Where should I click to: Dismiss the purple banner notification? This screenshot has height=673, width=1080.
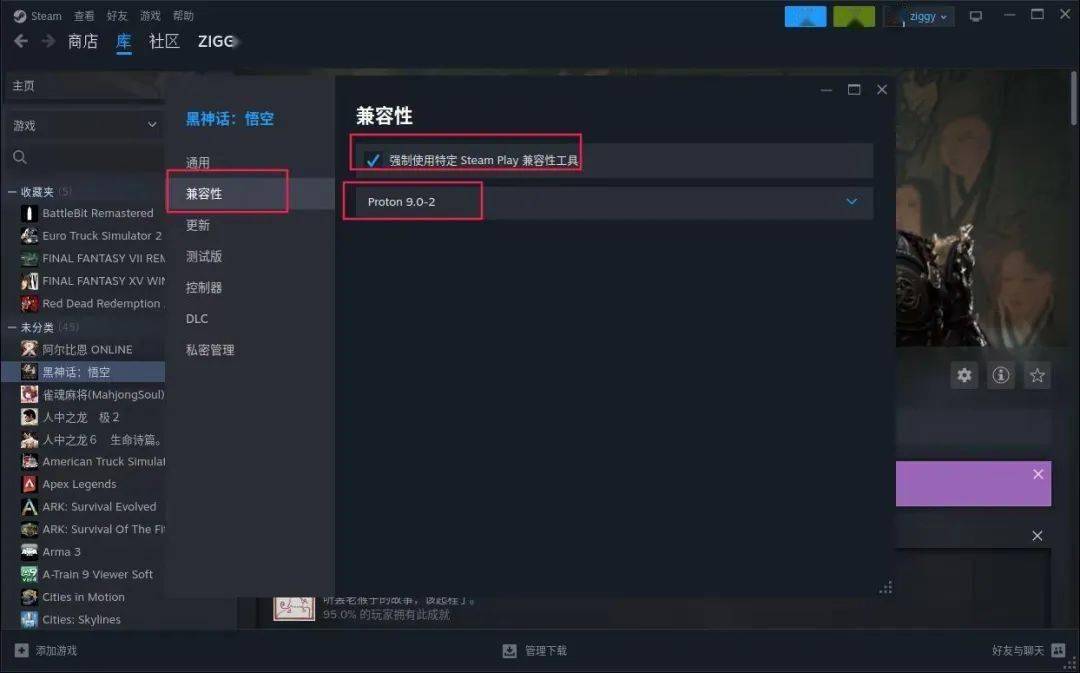(1038, 475)
